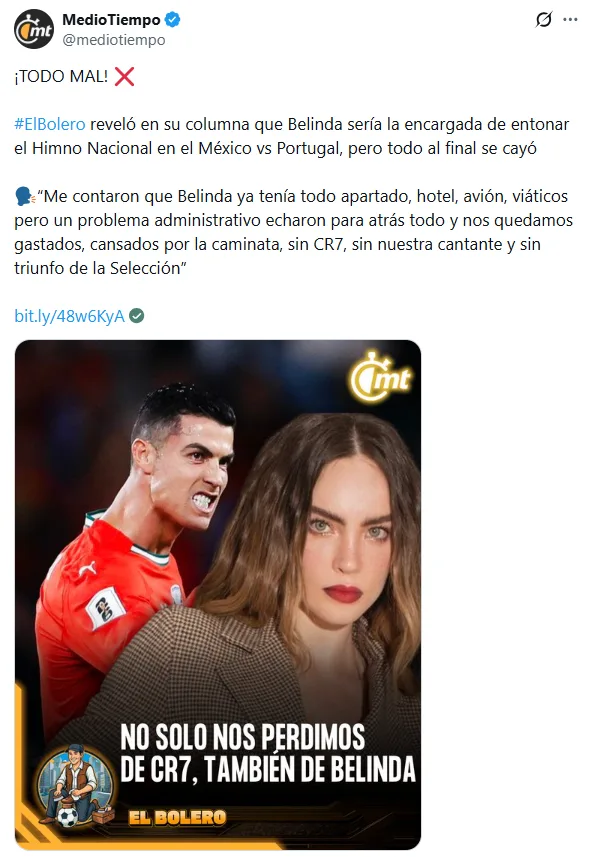Click the yellow EL BOLERO label
Screen dimensions: 590x857
click(177, 818)
